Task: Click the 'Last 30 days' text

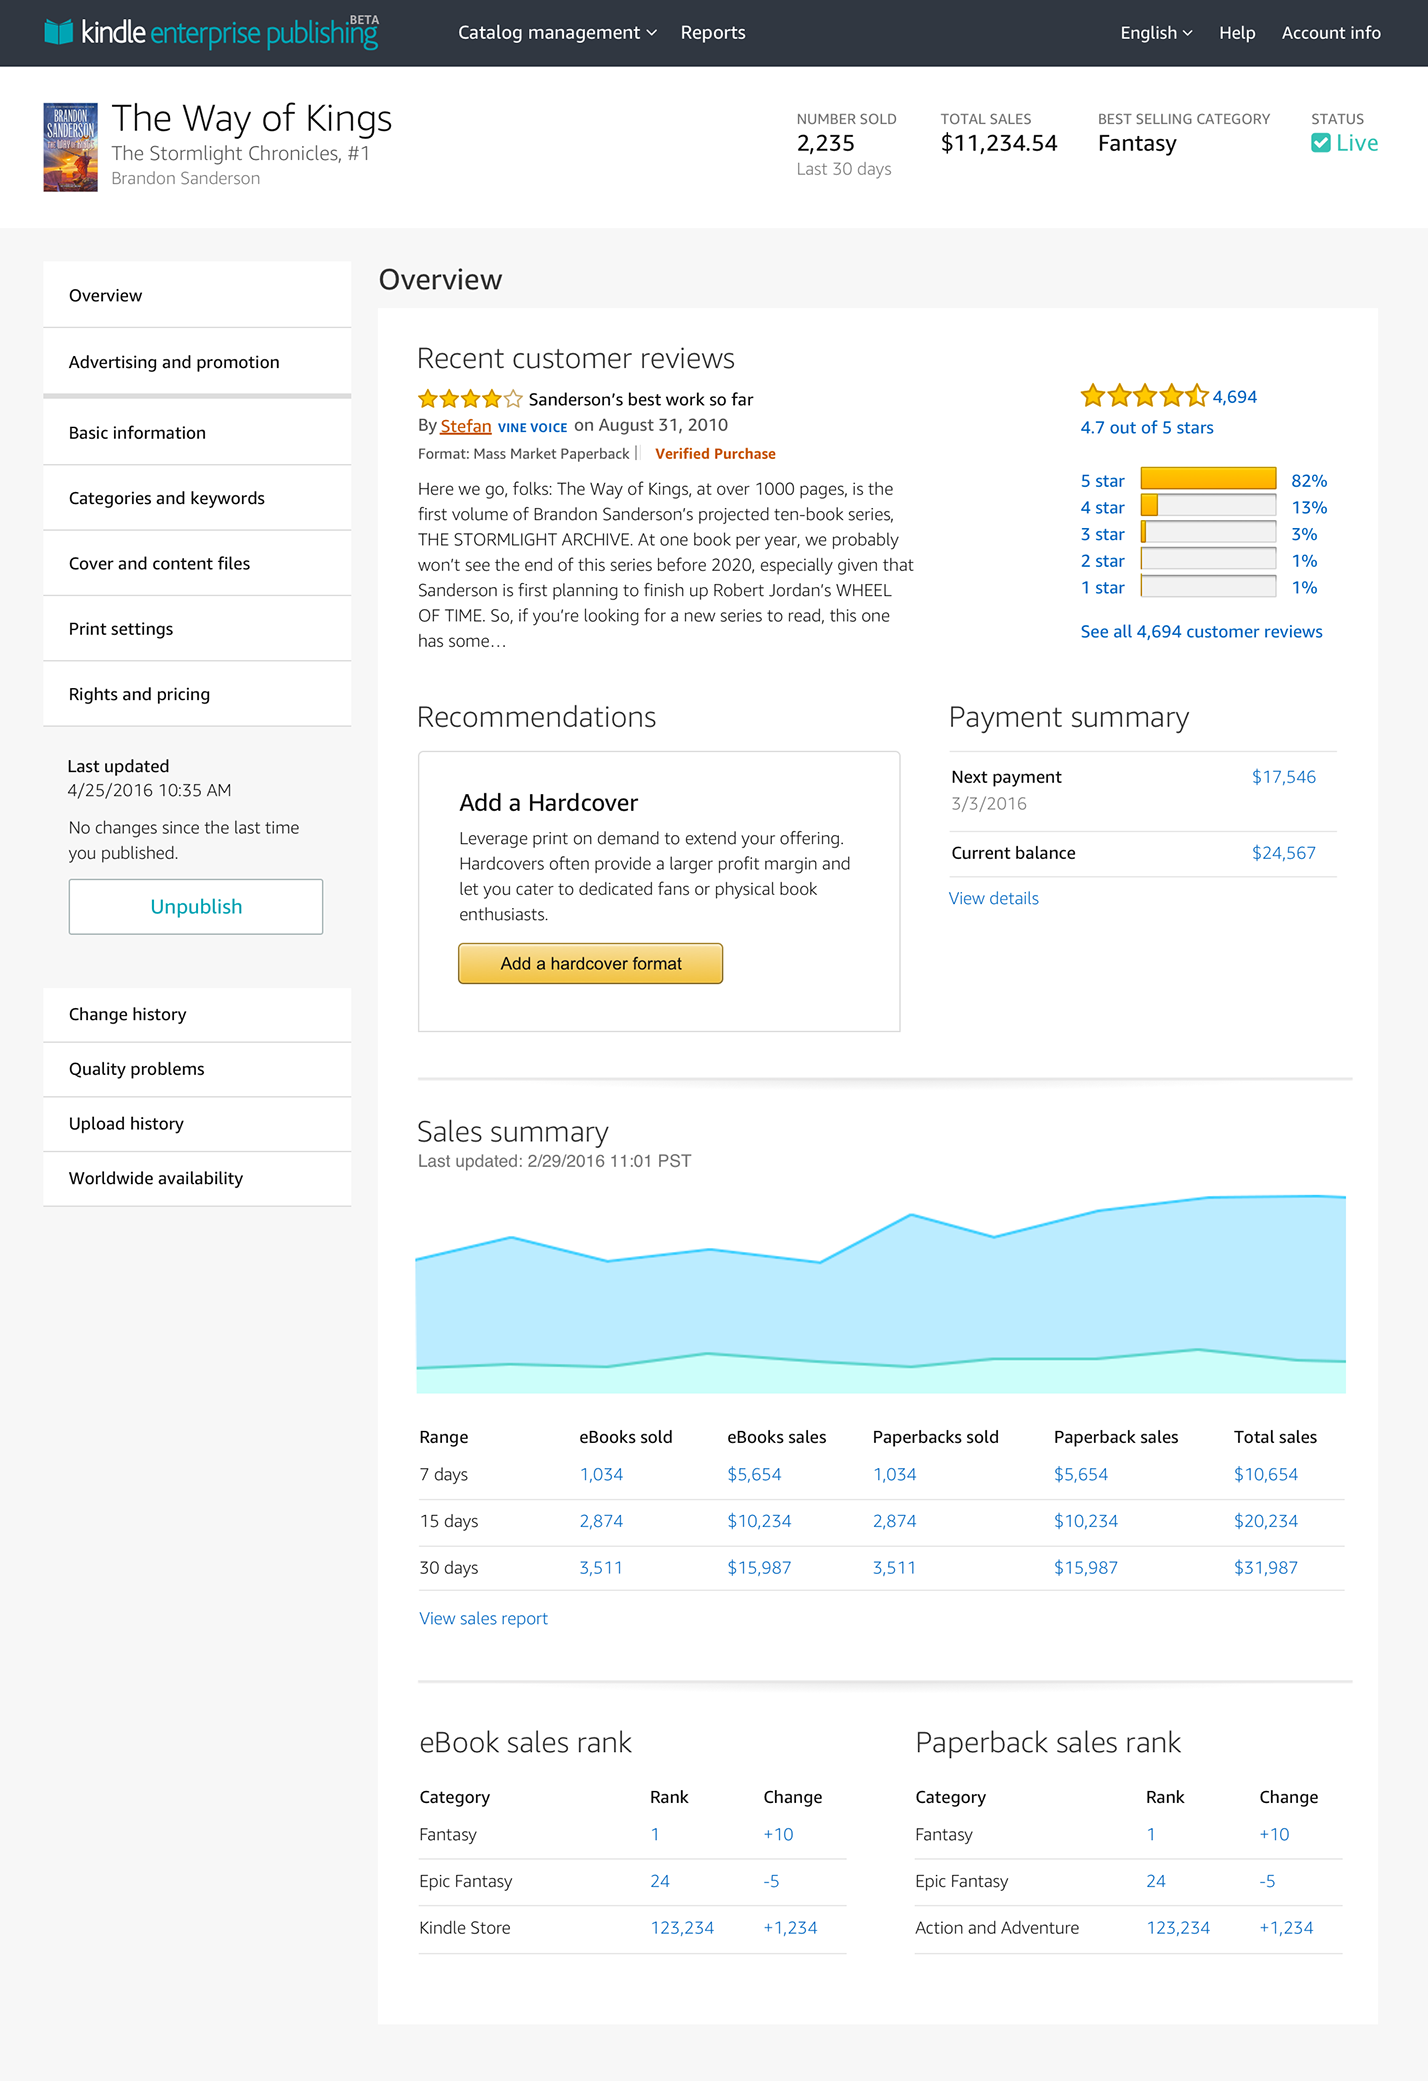Action: click(x=844, y=169)
